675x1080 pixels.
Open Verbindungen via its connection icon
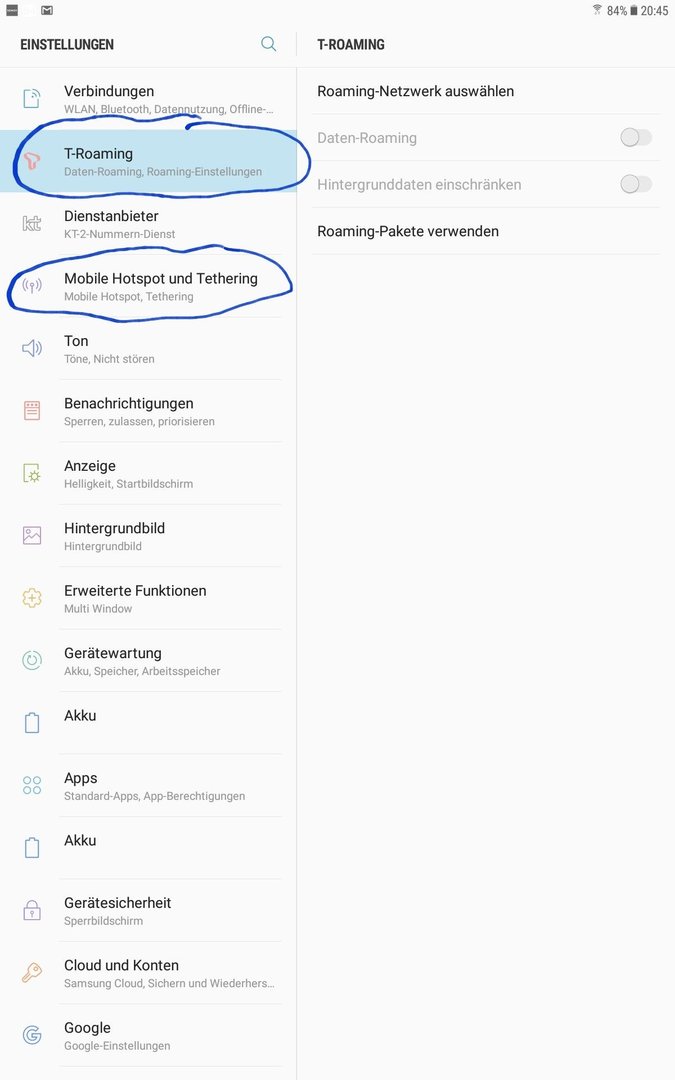[x=32, y=98]
